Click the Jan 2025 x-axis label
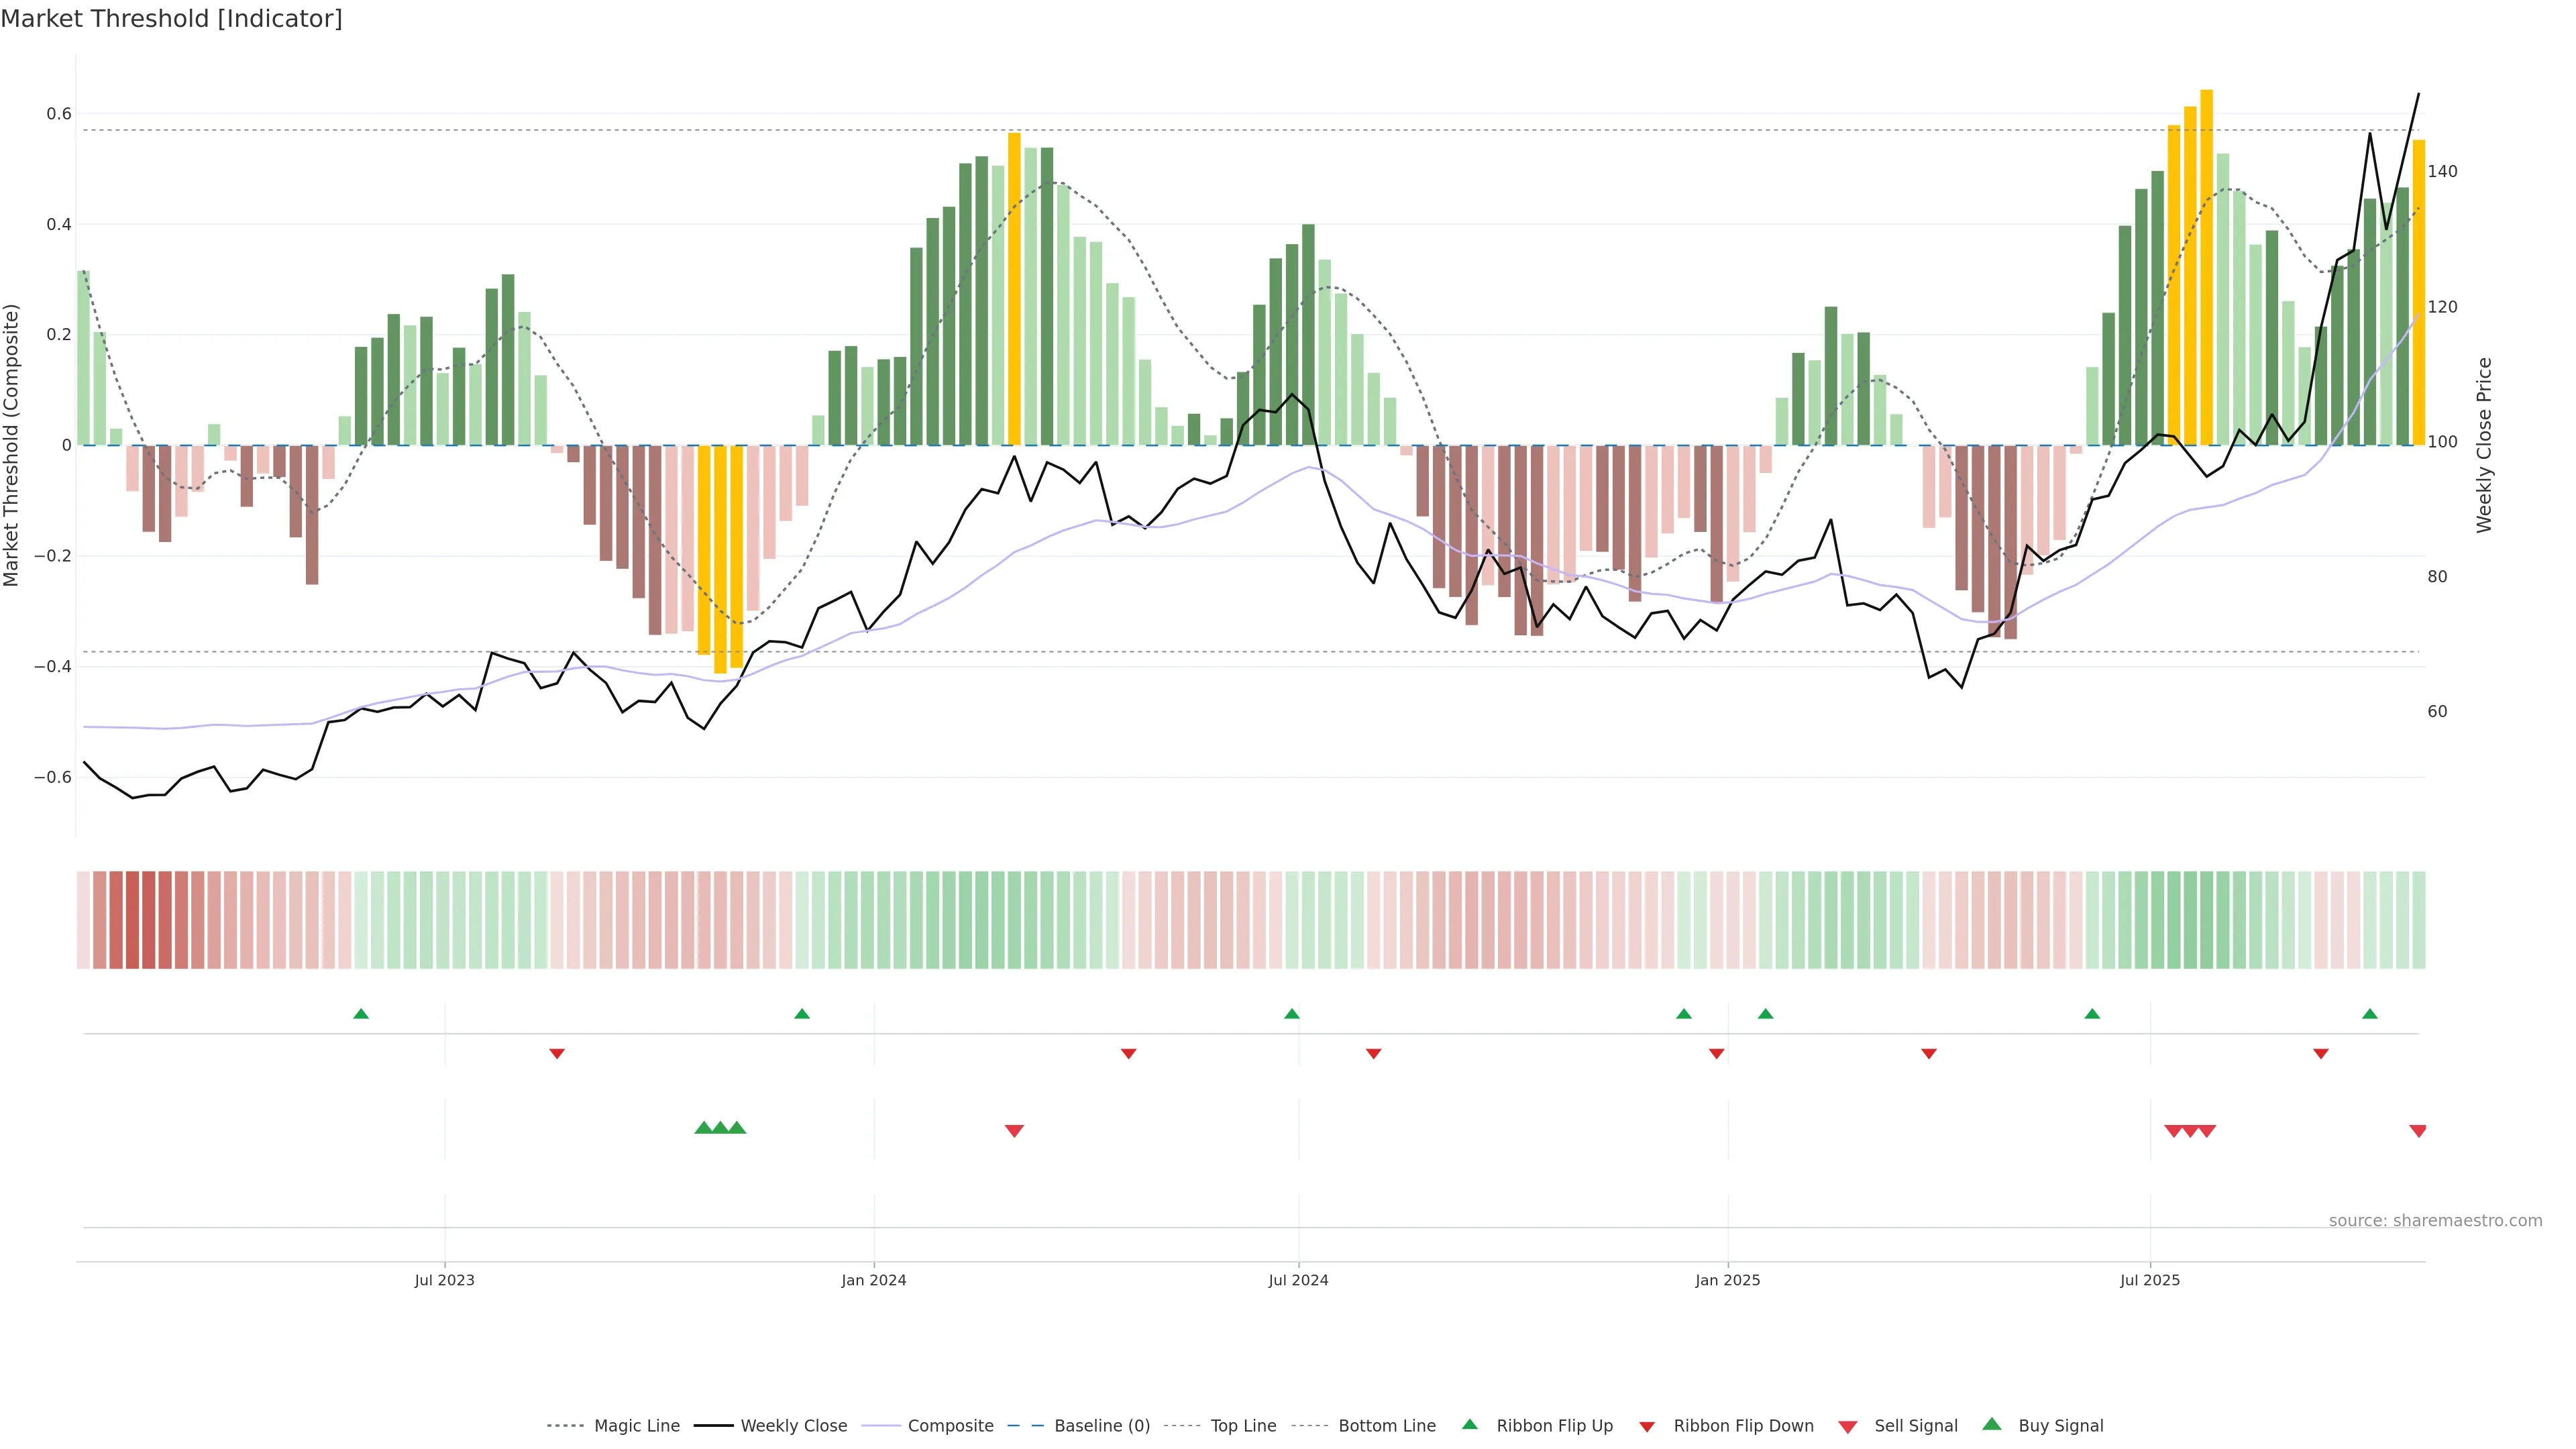The image size is (2576, 1449). pyautogui.click(x=1727, y=1280)
